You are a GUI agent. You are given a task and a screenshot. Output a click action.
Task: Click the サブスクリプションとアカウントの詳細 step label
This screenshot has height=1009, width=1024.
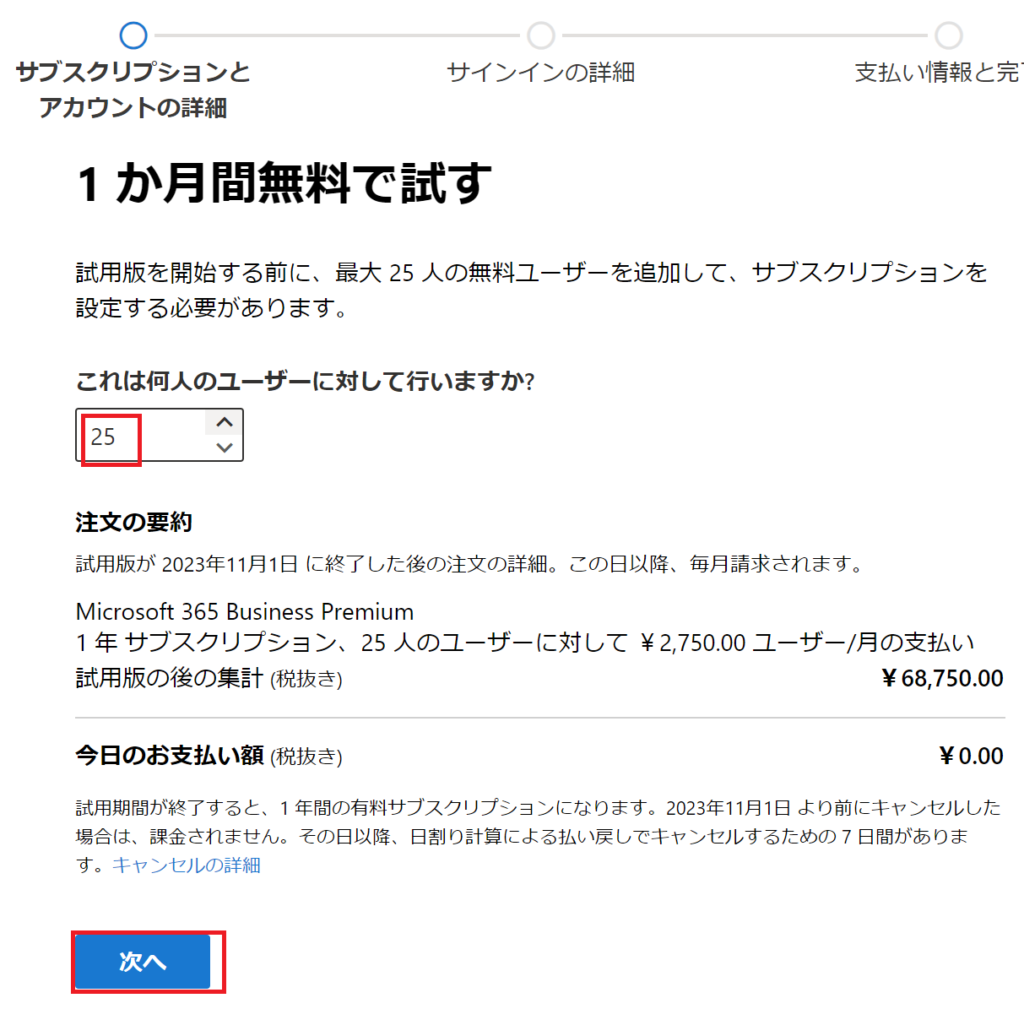133,89
